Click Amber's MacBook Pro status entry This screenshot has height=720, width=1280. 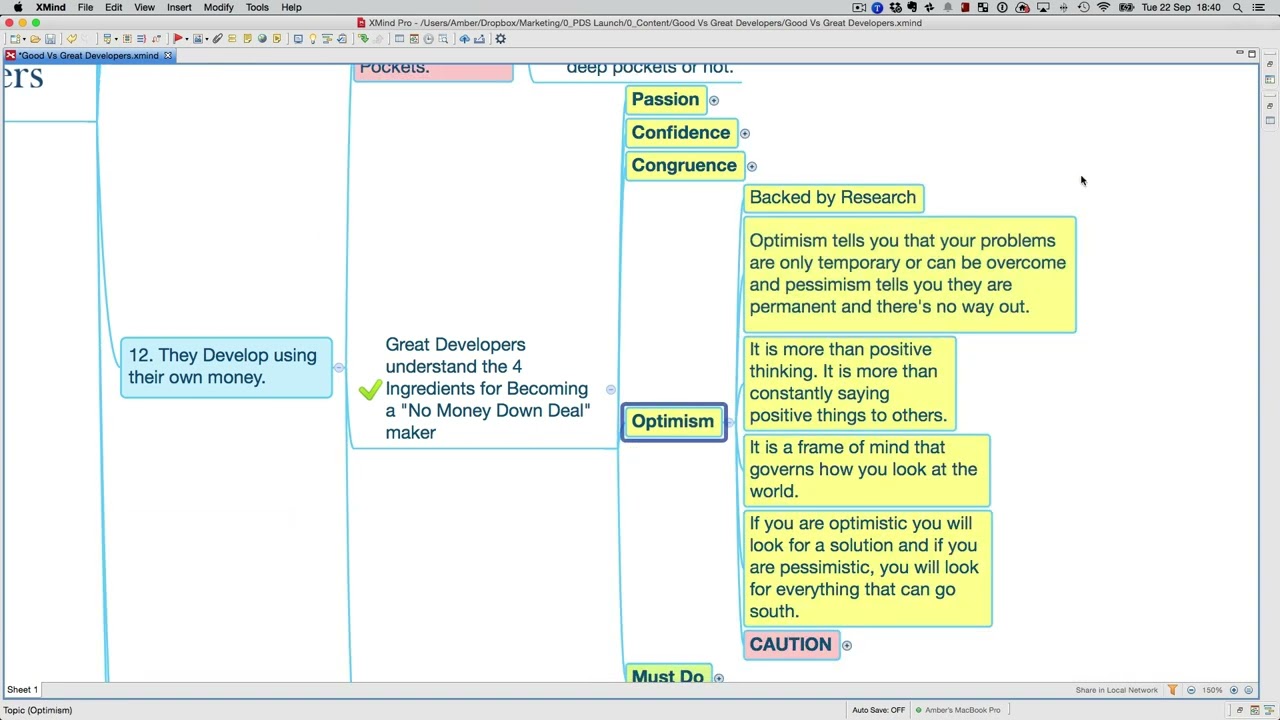coord(957,710)
